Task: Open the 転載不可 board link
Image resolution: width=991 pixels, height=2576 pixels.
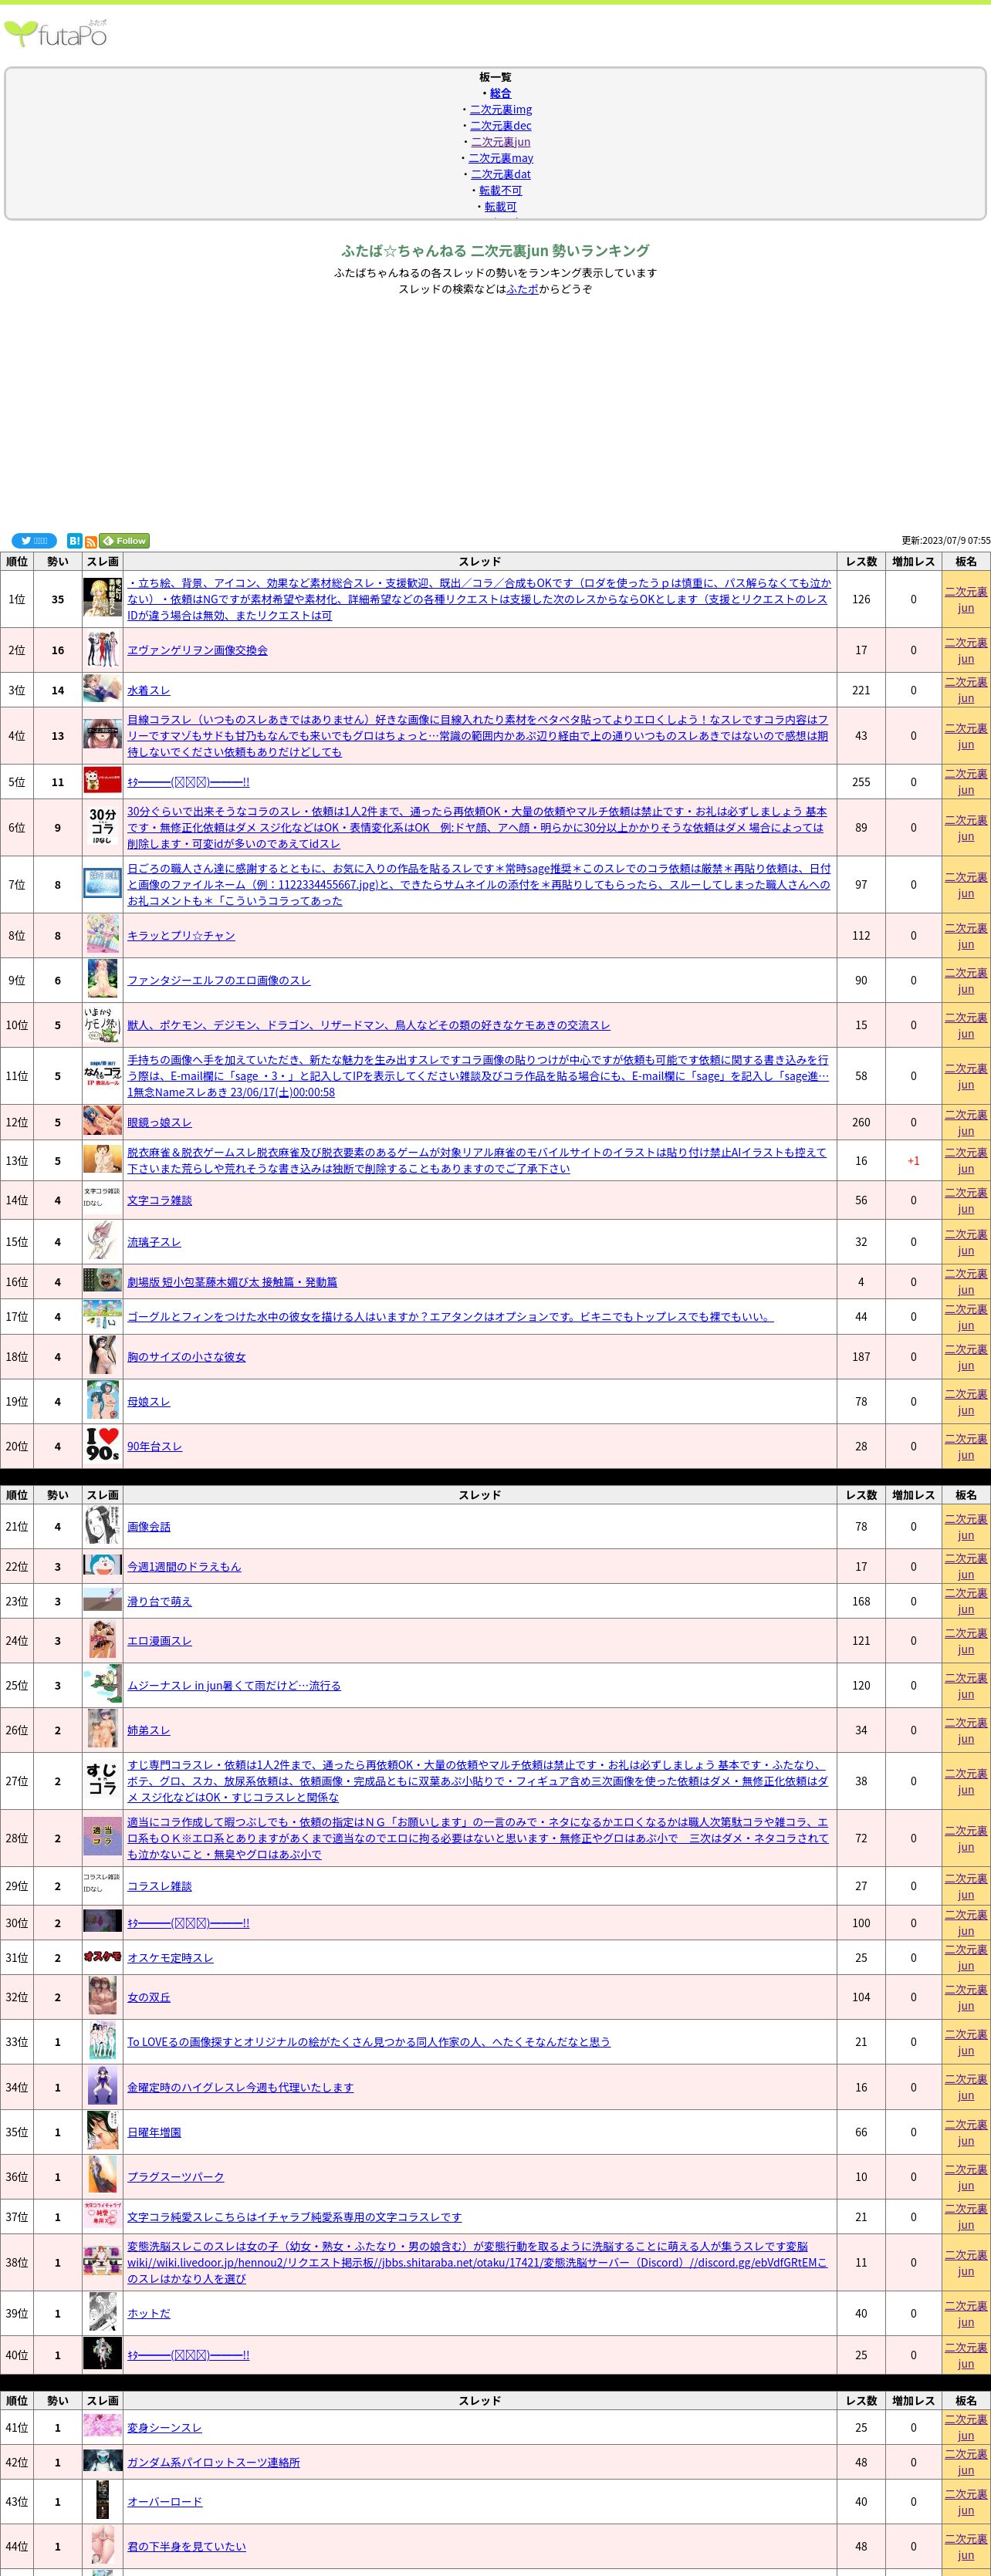Action: tap(500, 190)
